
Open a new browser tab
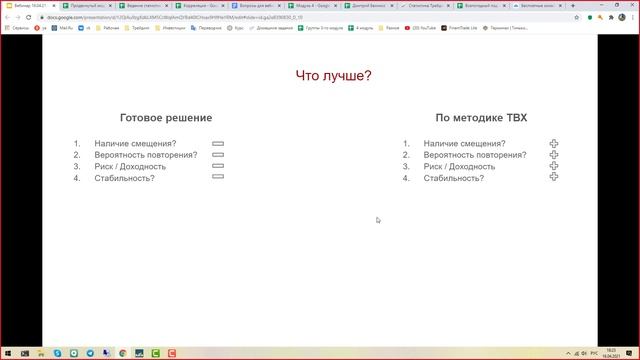click(x=573, y=6)
